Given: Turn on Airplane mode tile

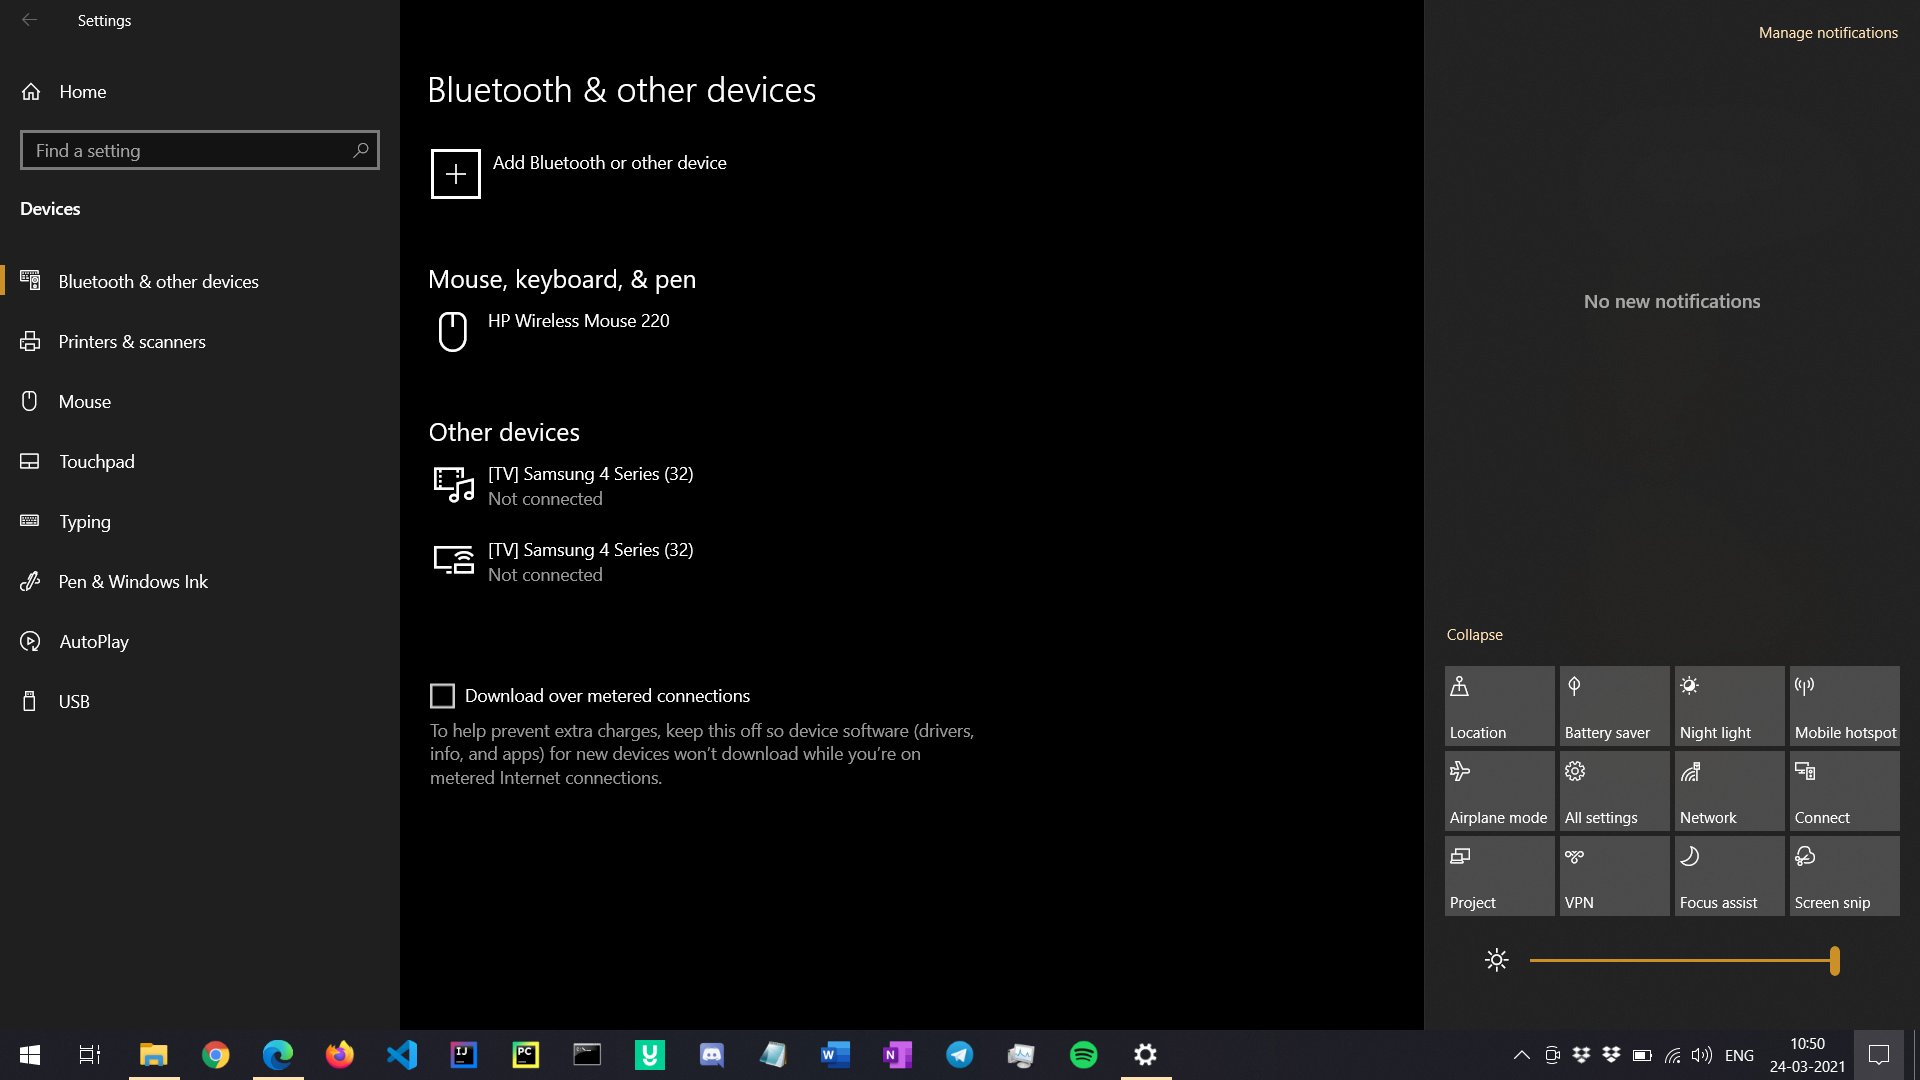Looking at the screenshot, I should tap(1499, 791).
